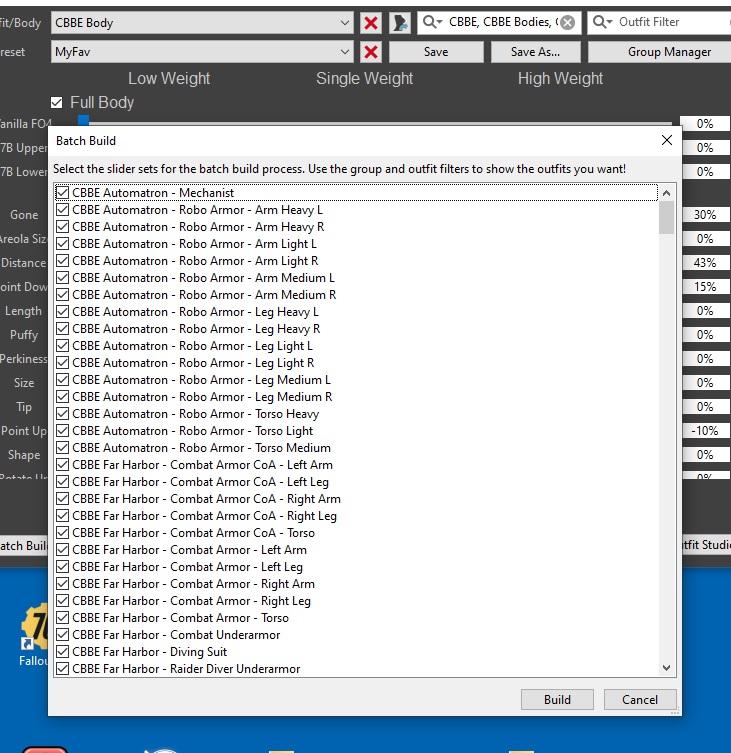Click the list scrollbar down arrow
The width and height of the screenshot is (731, 753).
click(x=667, y=668)
